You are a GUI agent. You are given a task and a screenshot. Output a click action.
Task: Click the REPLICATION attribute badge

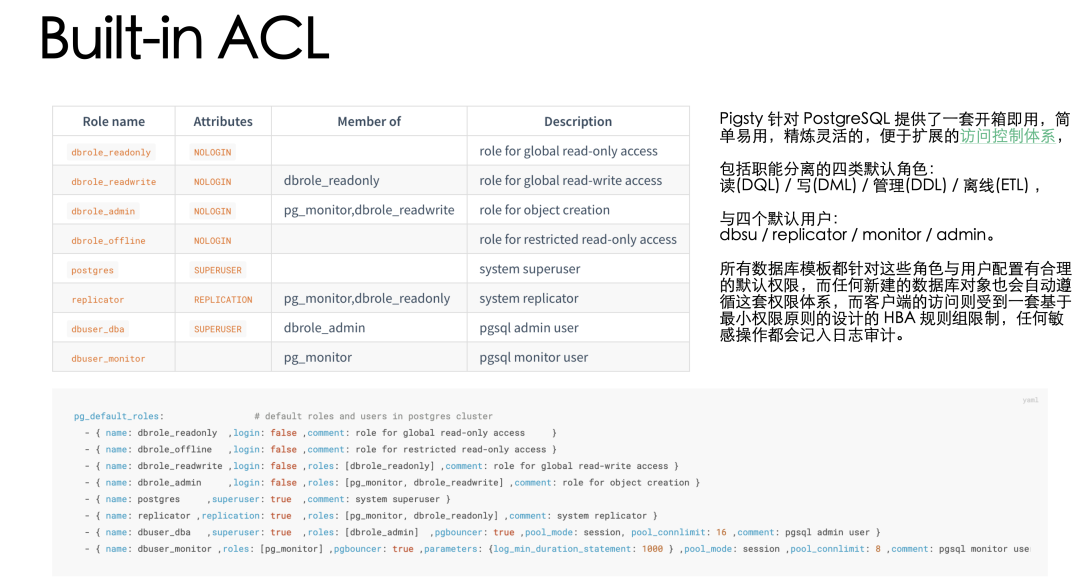click(223, 300)
